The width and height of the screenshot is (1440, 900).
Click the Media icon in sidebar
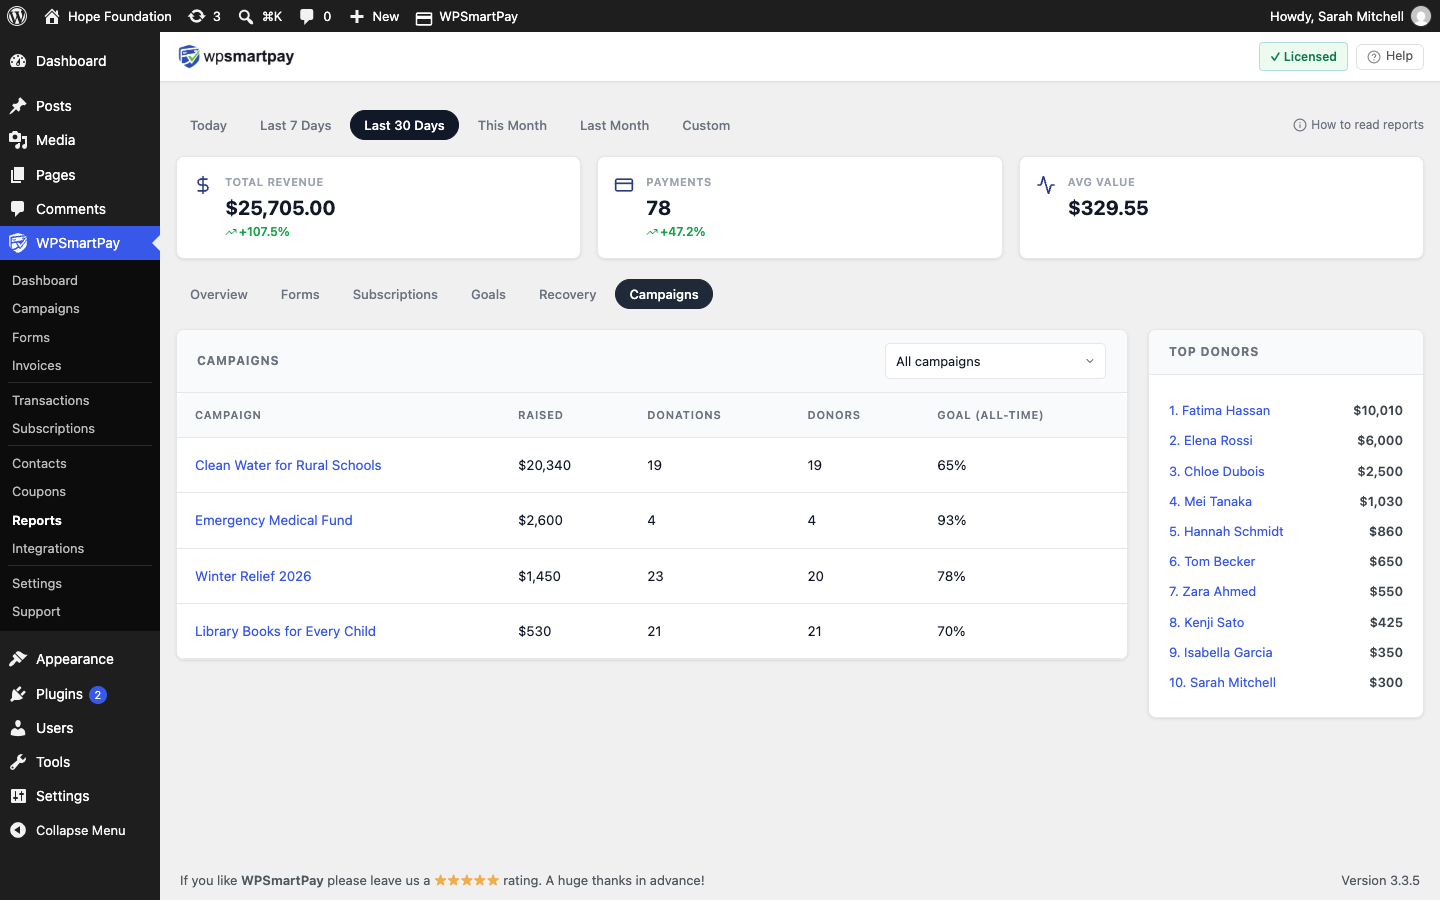[x=18, y=140]
